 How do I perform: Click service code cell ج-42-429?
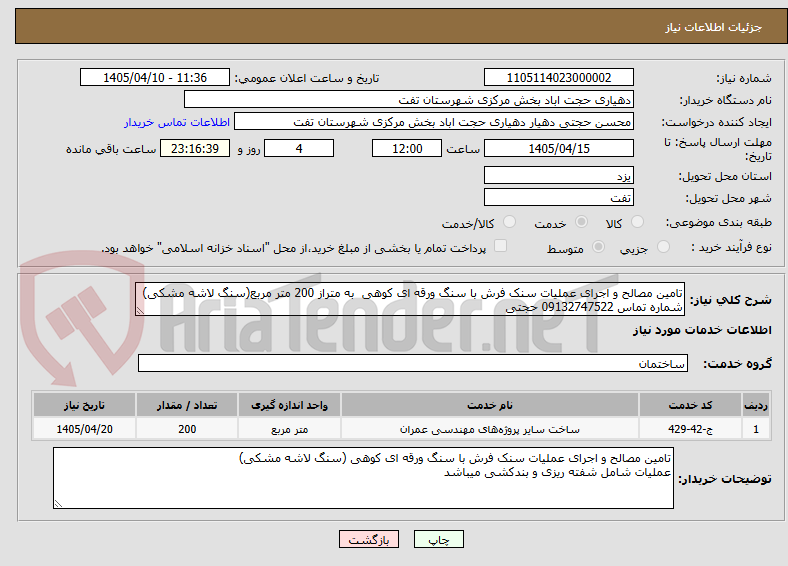[690, 429]
